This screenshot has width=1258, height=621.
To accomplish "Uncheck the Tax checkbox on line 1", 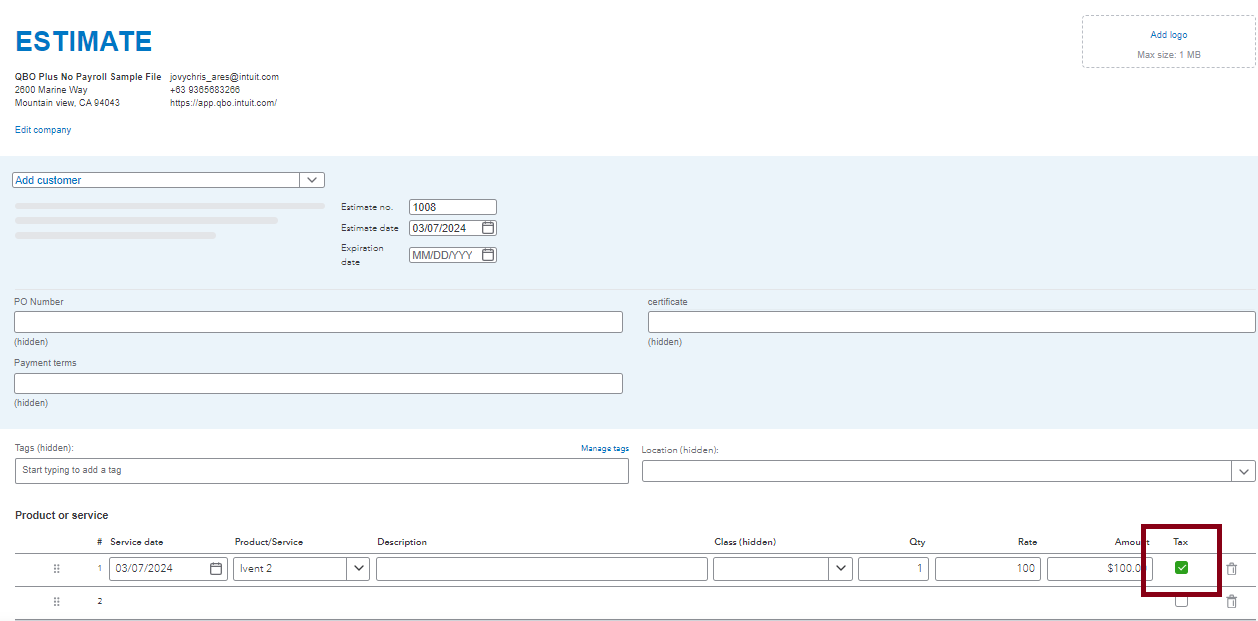I will coord(1181,568).
